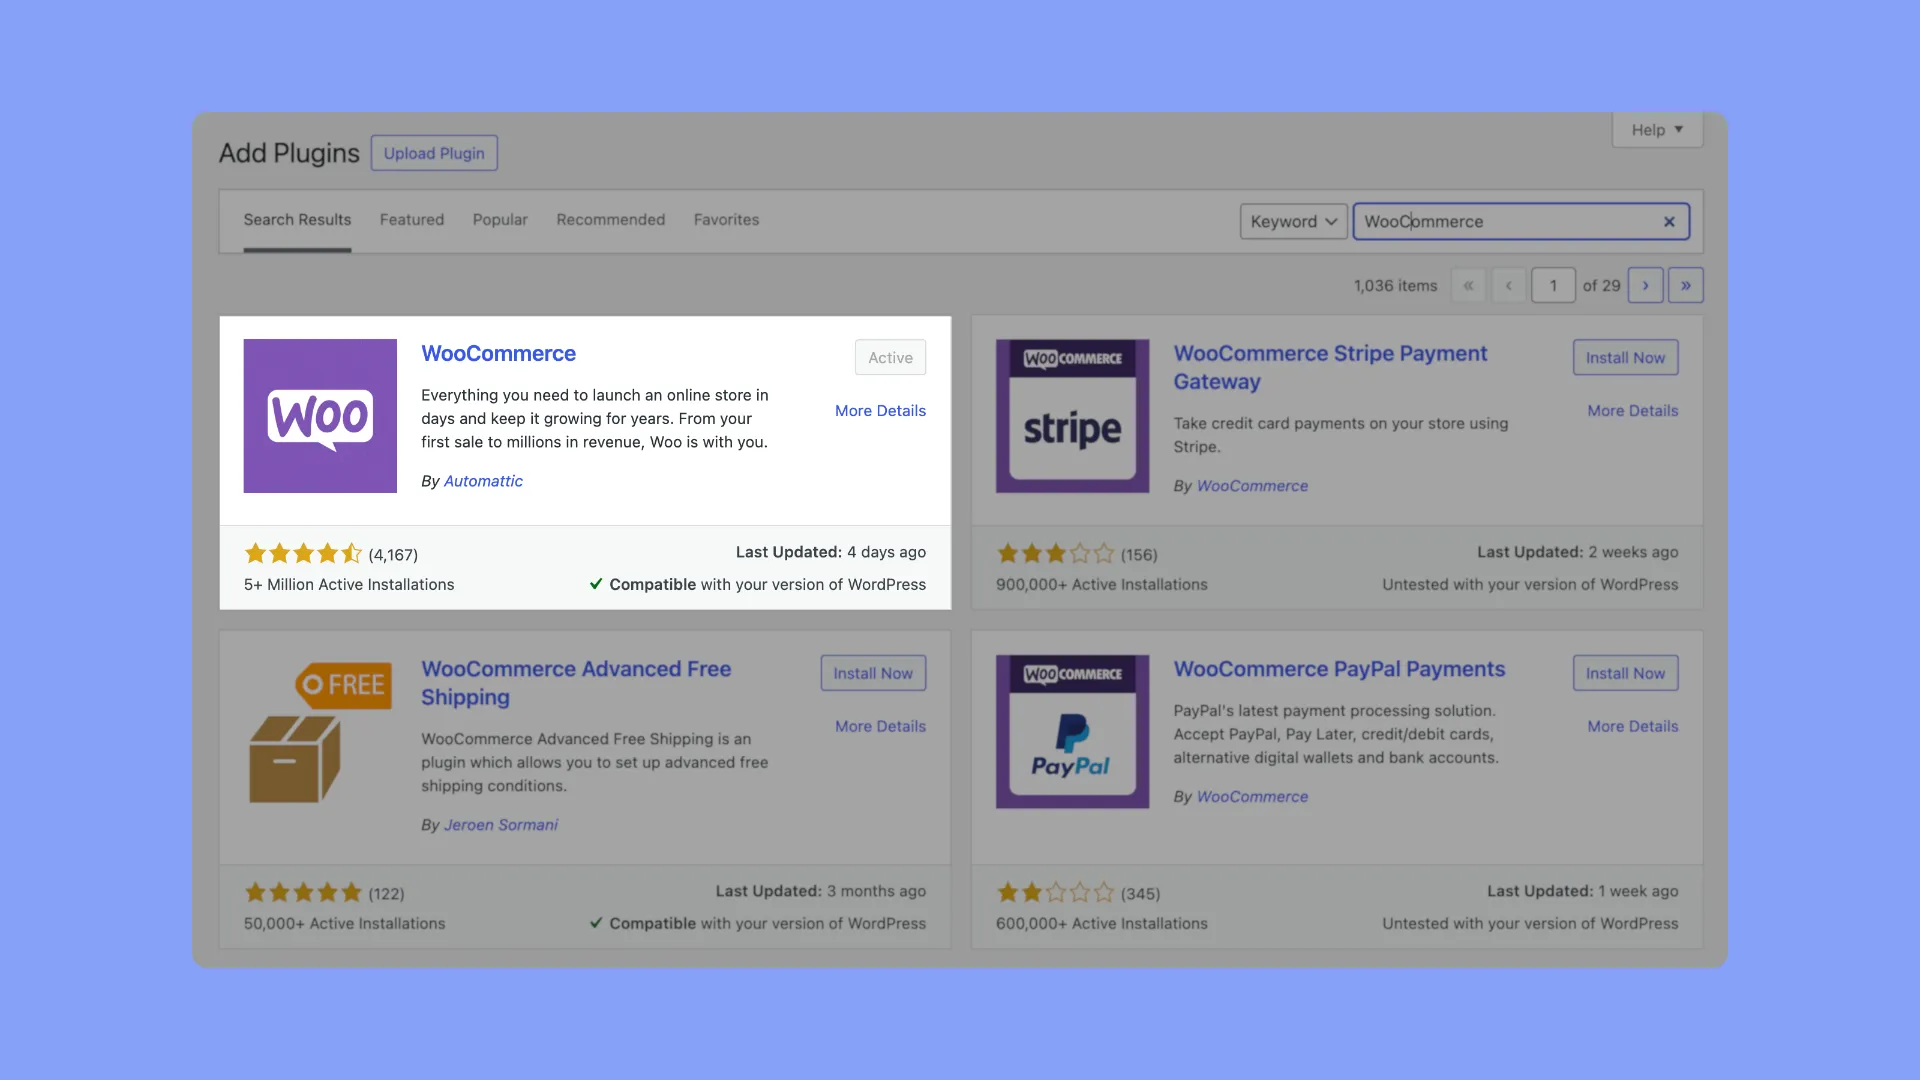Visit author Jeroen Sormani link

pos(501,825)
